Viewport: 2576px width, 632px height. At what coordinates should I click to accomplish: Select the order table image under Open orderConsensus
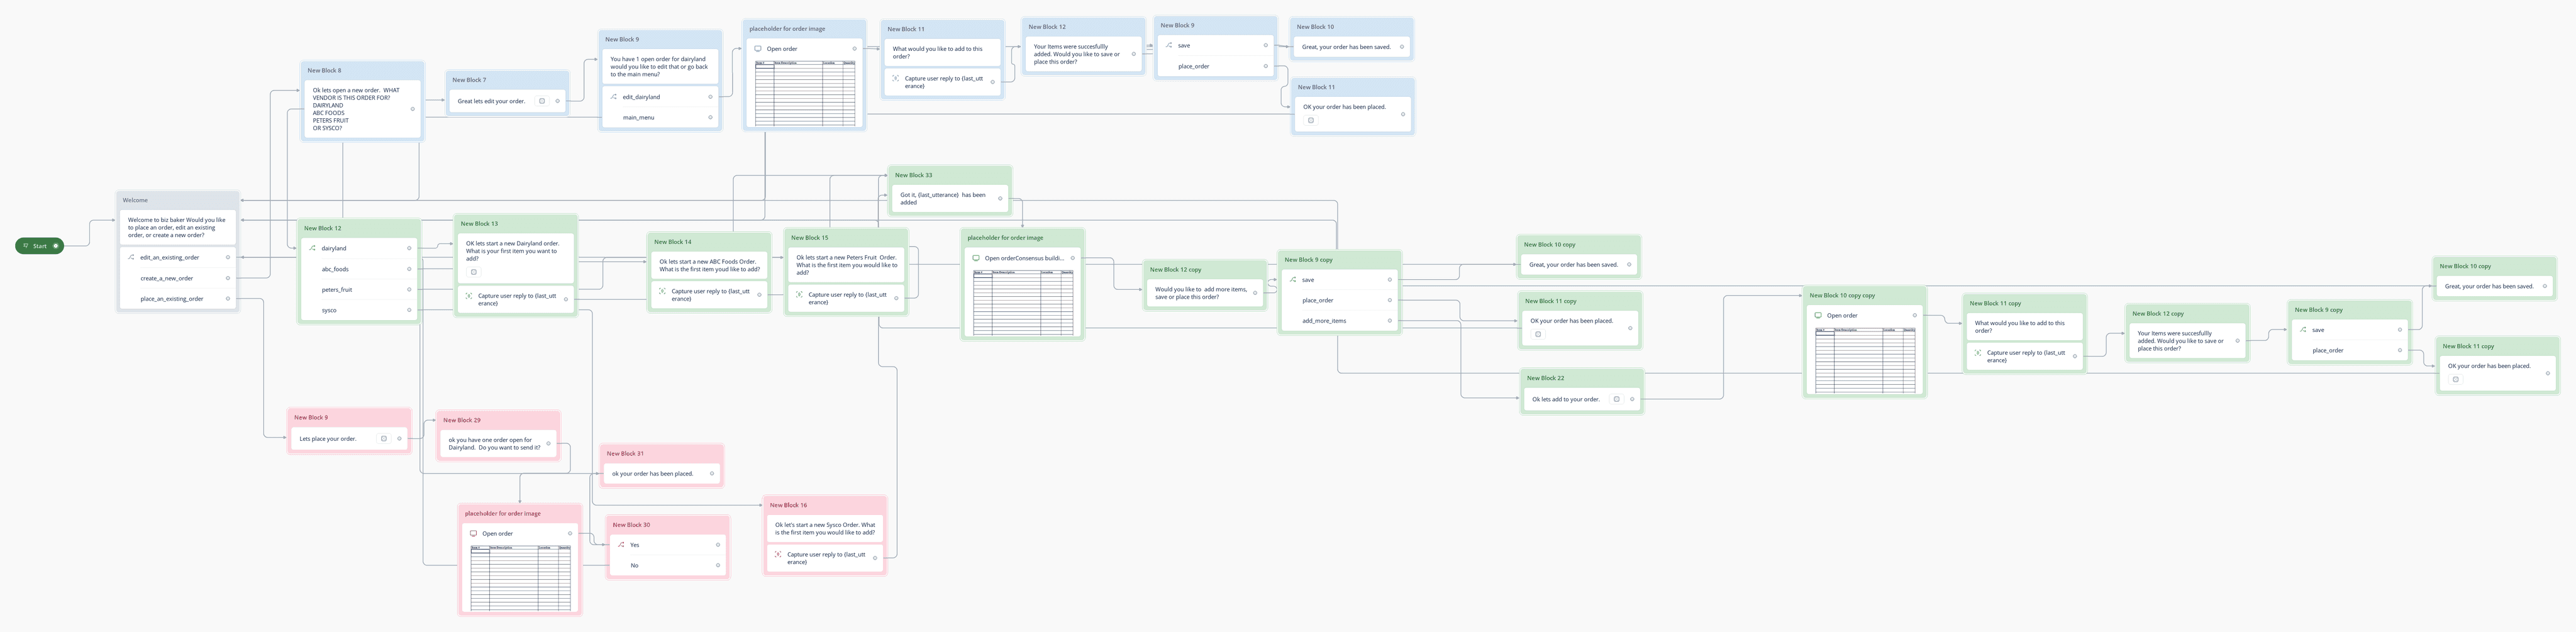click(x=1024, y=302)
